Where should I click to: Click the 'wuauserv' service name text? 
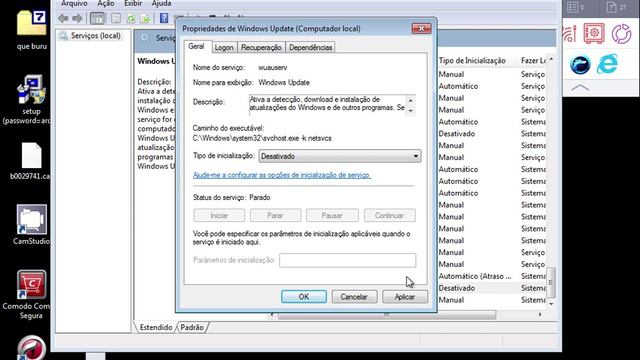coord(273,68)
